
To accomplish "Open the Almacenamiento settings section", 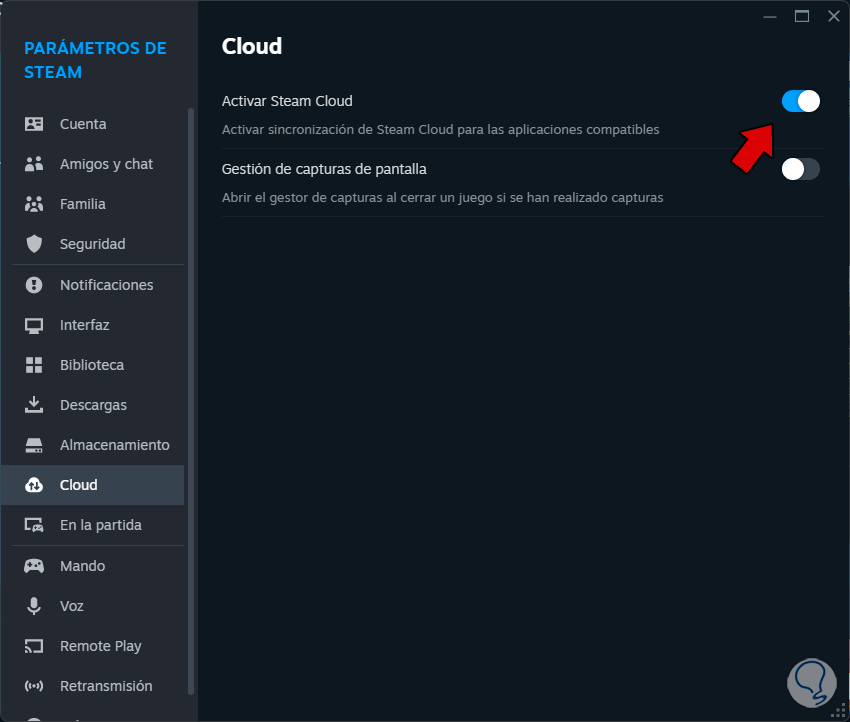I will tap(114, 445).
